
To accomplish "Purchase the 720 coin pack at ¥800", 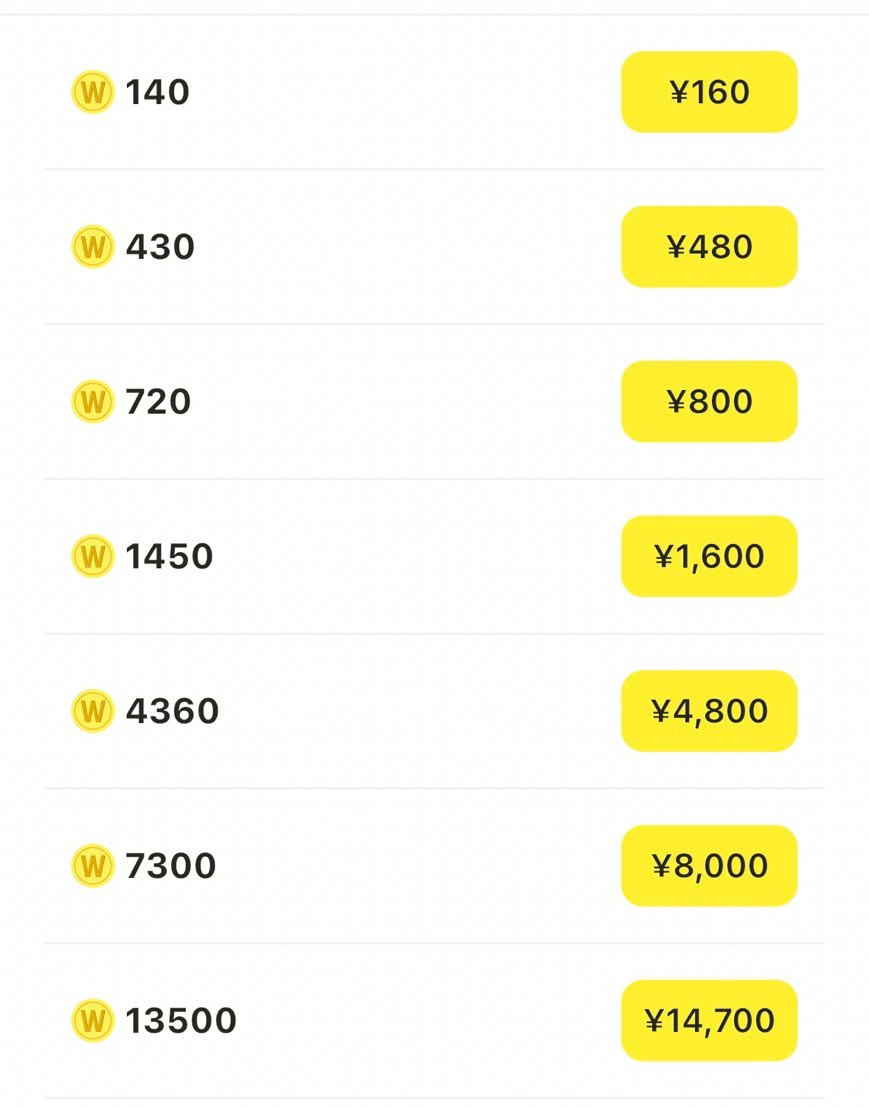I will [x=709, y=402].
